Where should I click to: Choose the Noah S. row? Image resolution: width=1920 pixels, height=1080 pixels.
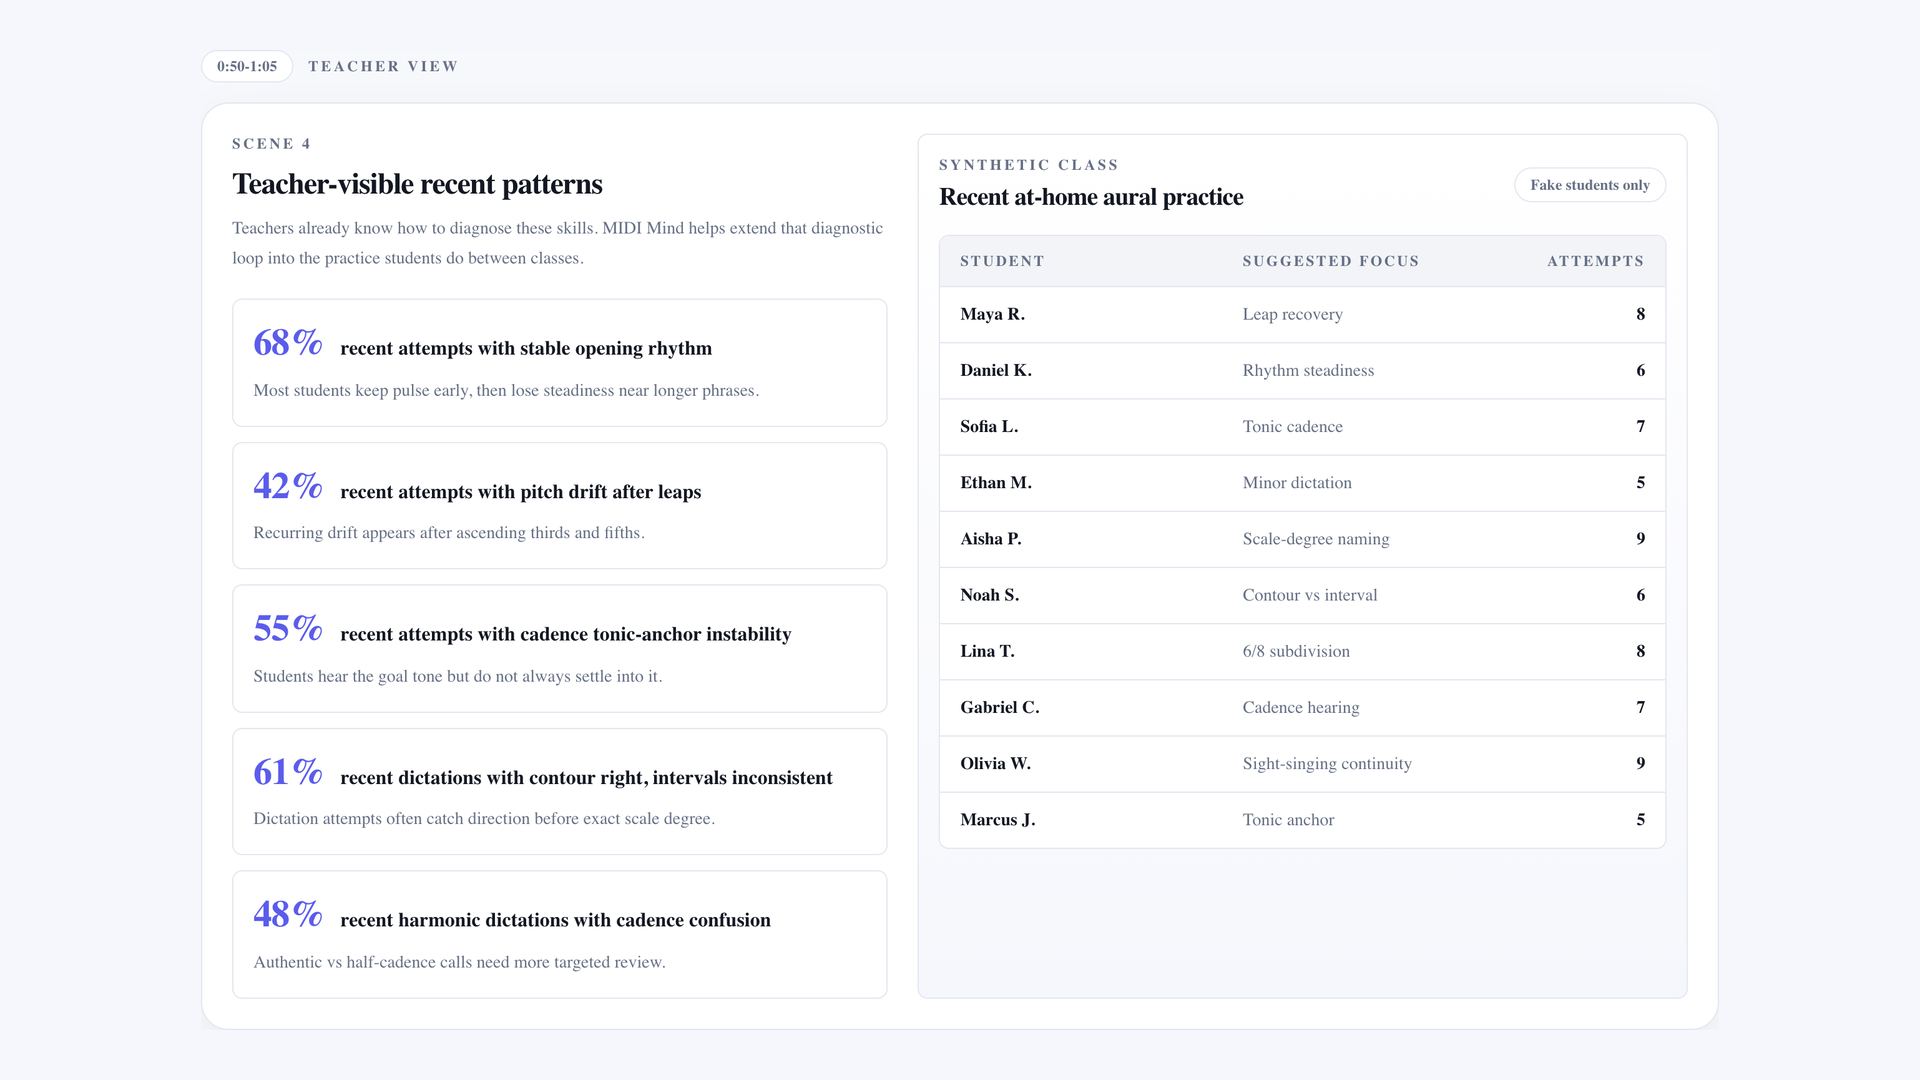1302,595
